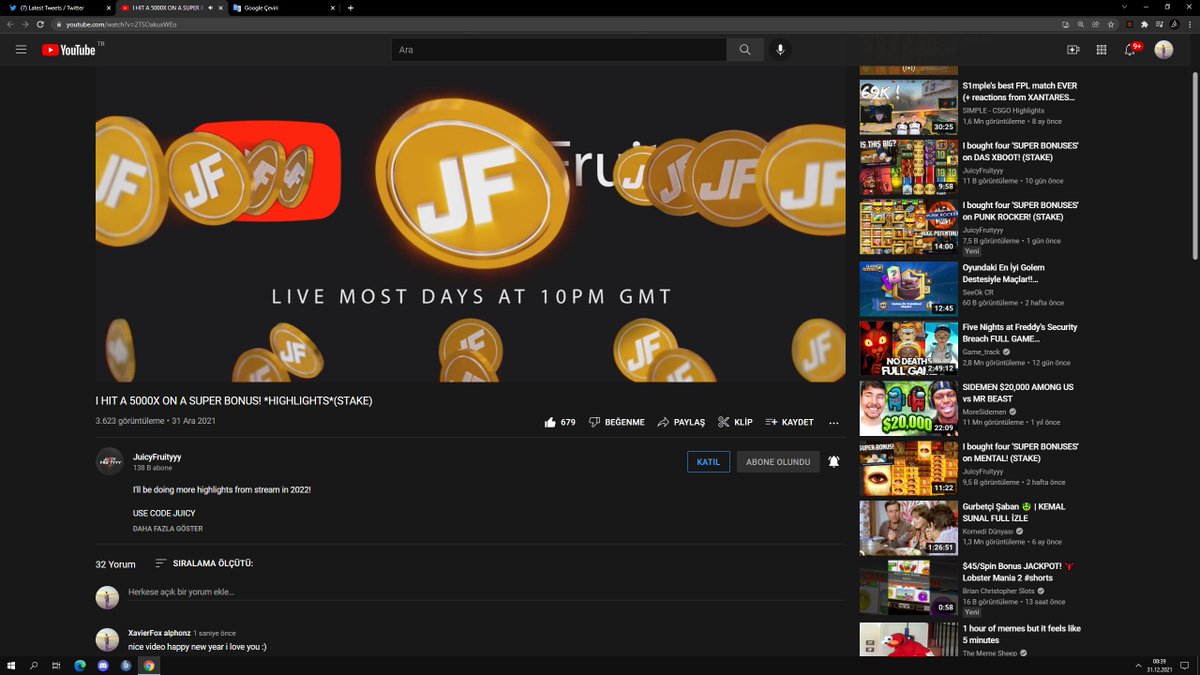Open the browser extensions puzzle icon

click(1145, 24)
